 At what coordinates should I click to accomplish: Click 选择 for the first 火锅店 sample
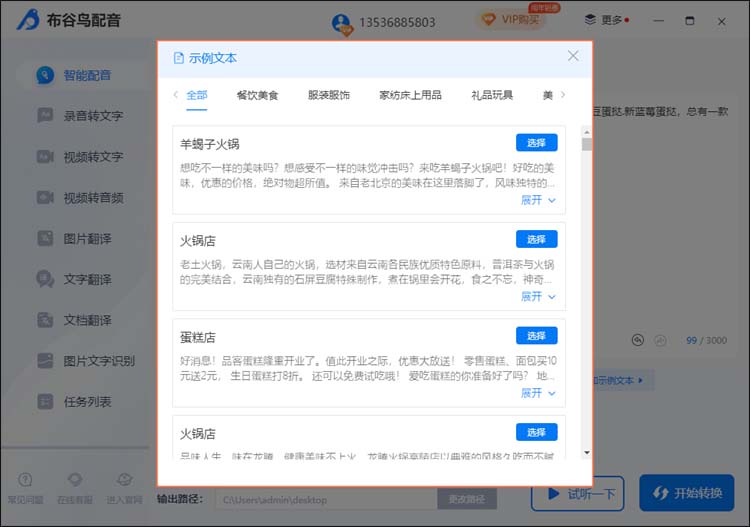[x=537, y=239]
